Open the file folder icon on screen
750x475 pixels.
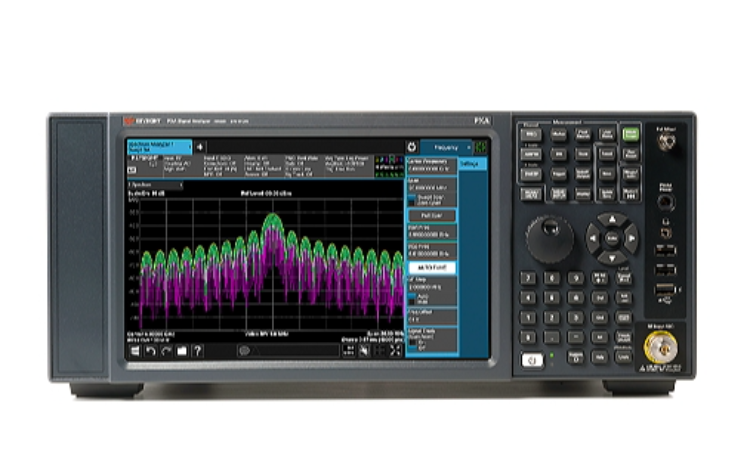(182, 352)
